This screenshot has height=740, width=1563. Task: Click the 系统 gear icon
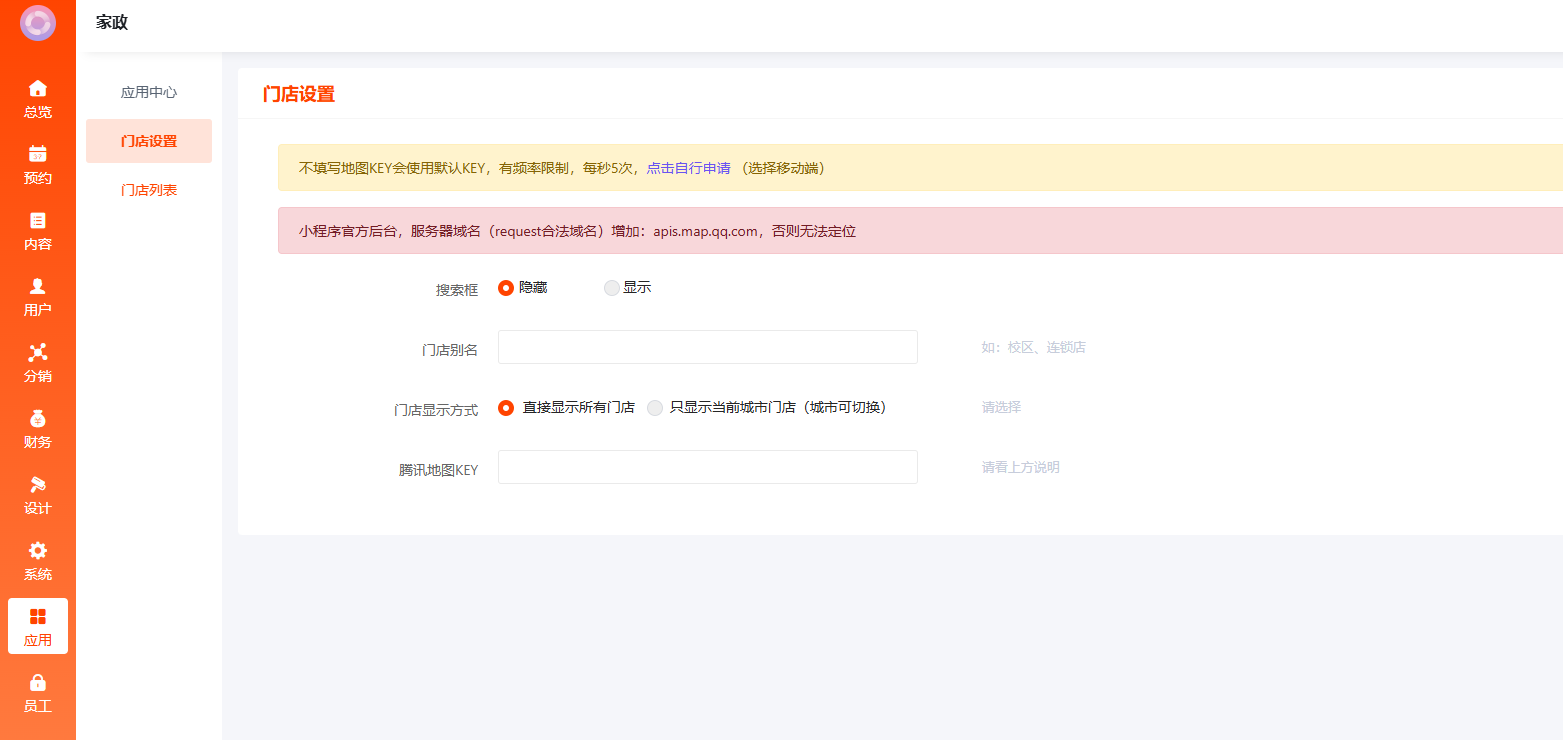pos(38,550)
